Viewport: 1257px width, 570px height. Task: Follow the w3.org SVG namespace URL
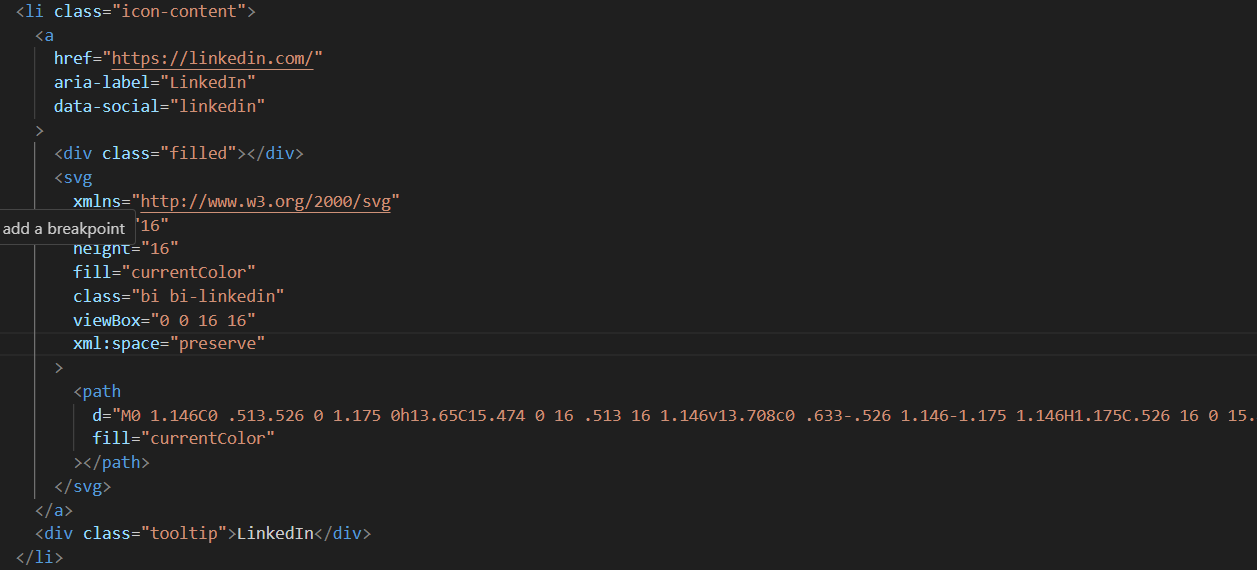(270, 201)
